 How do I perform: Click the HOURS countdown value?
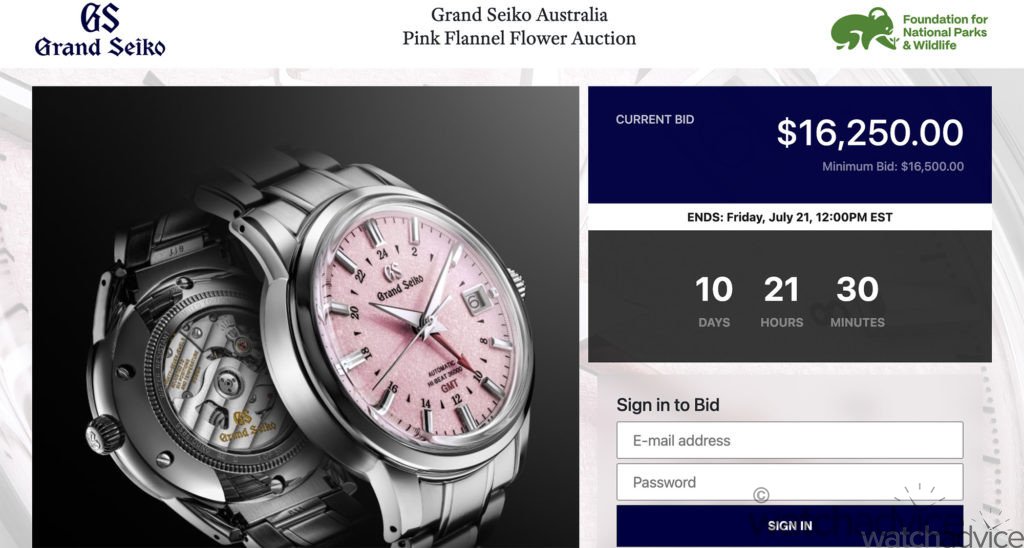click(782, 289)
